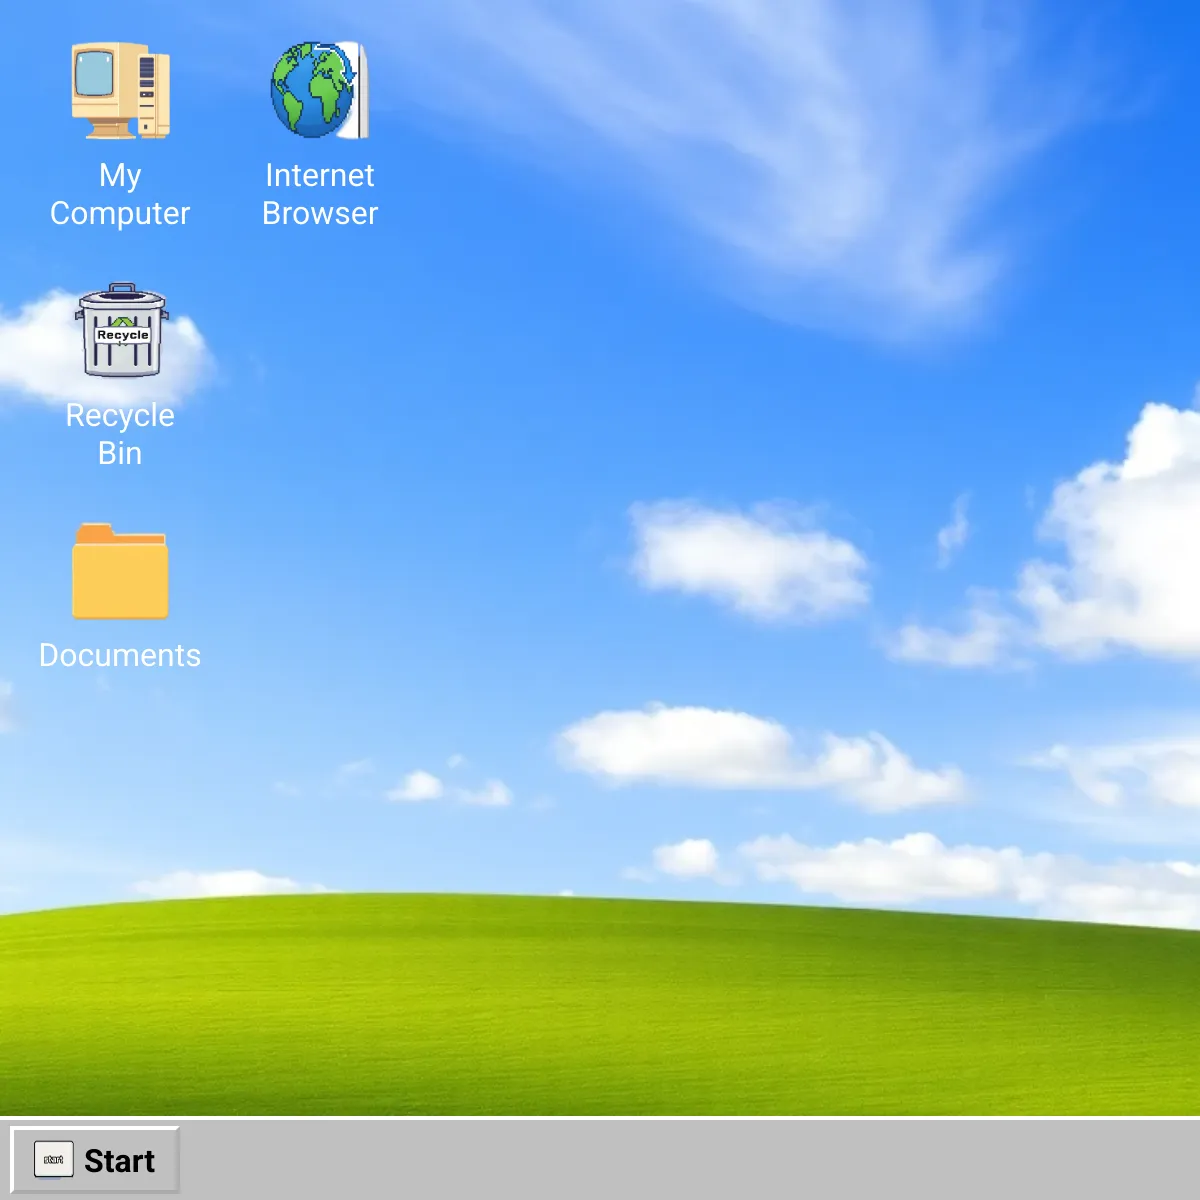Click the Start button in taskbar

95,1160
